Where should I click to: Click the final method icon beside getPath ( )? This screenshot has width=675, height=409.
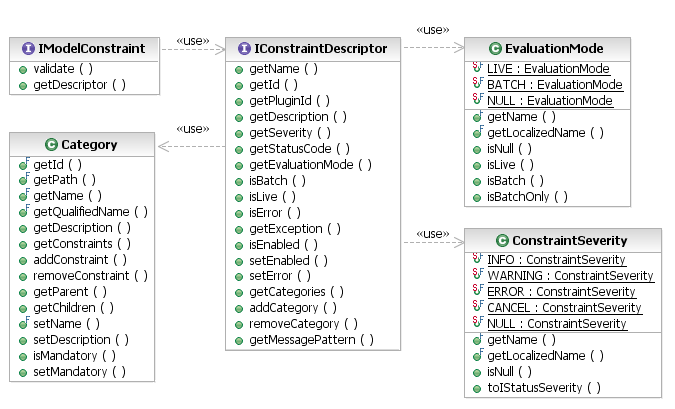coord(24,179)
